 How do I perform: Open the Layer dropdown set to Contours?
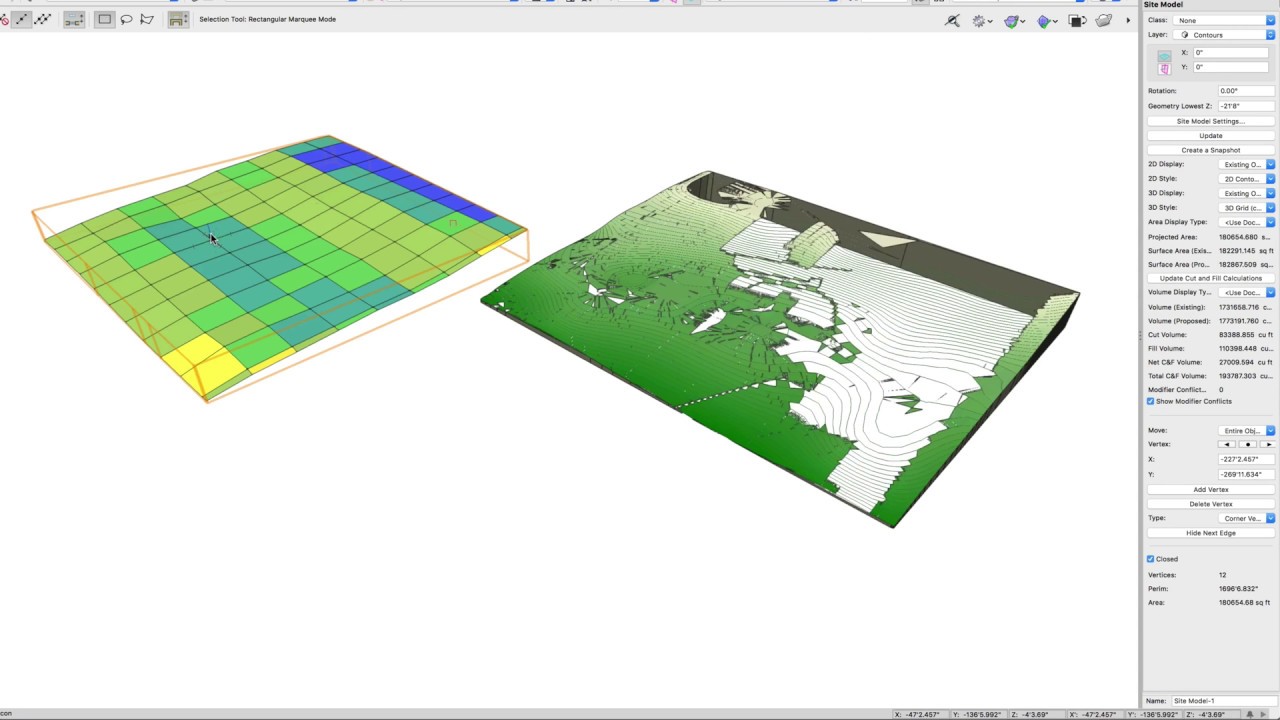coord(1225,35)
